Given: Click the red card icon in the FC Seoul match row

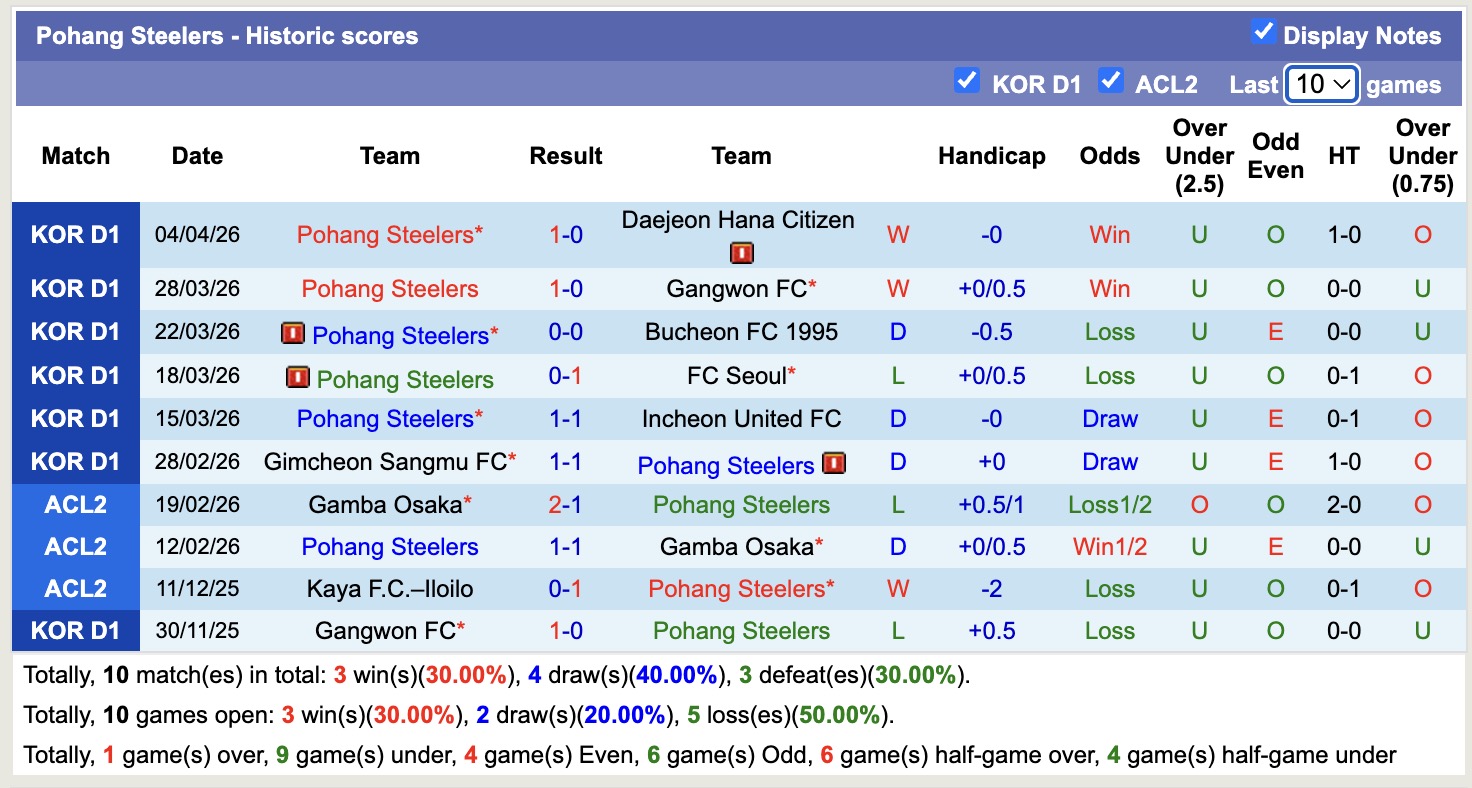Looking at the screenshot, I should [x=296, y=379].
